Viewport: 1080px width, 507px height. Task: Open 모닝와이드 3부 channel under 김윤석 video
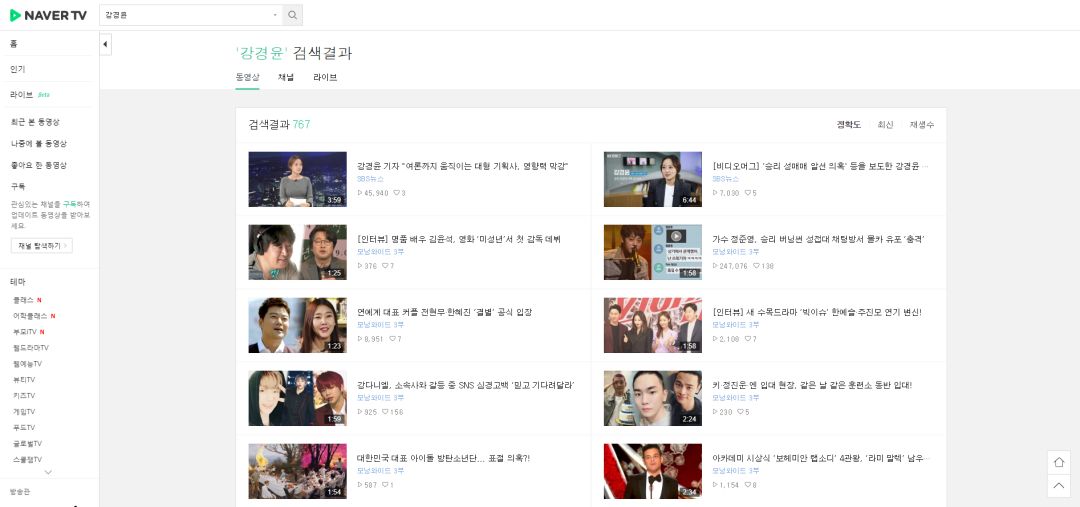[380, 252]
